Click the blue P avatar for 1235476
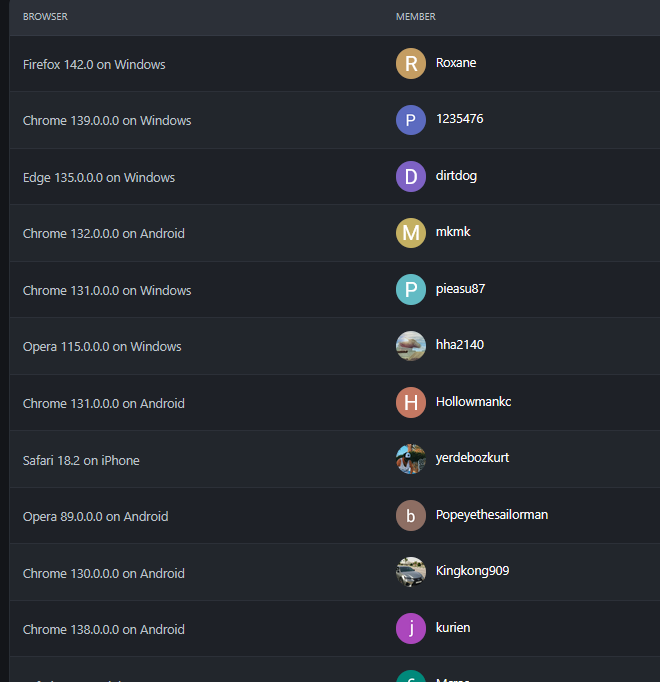Screen dimensions: 660x682 411,120
